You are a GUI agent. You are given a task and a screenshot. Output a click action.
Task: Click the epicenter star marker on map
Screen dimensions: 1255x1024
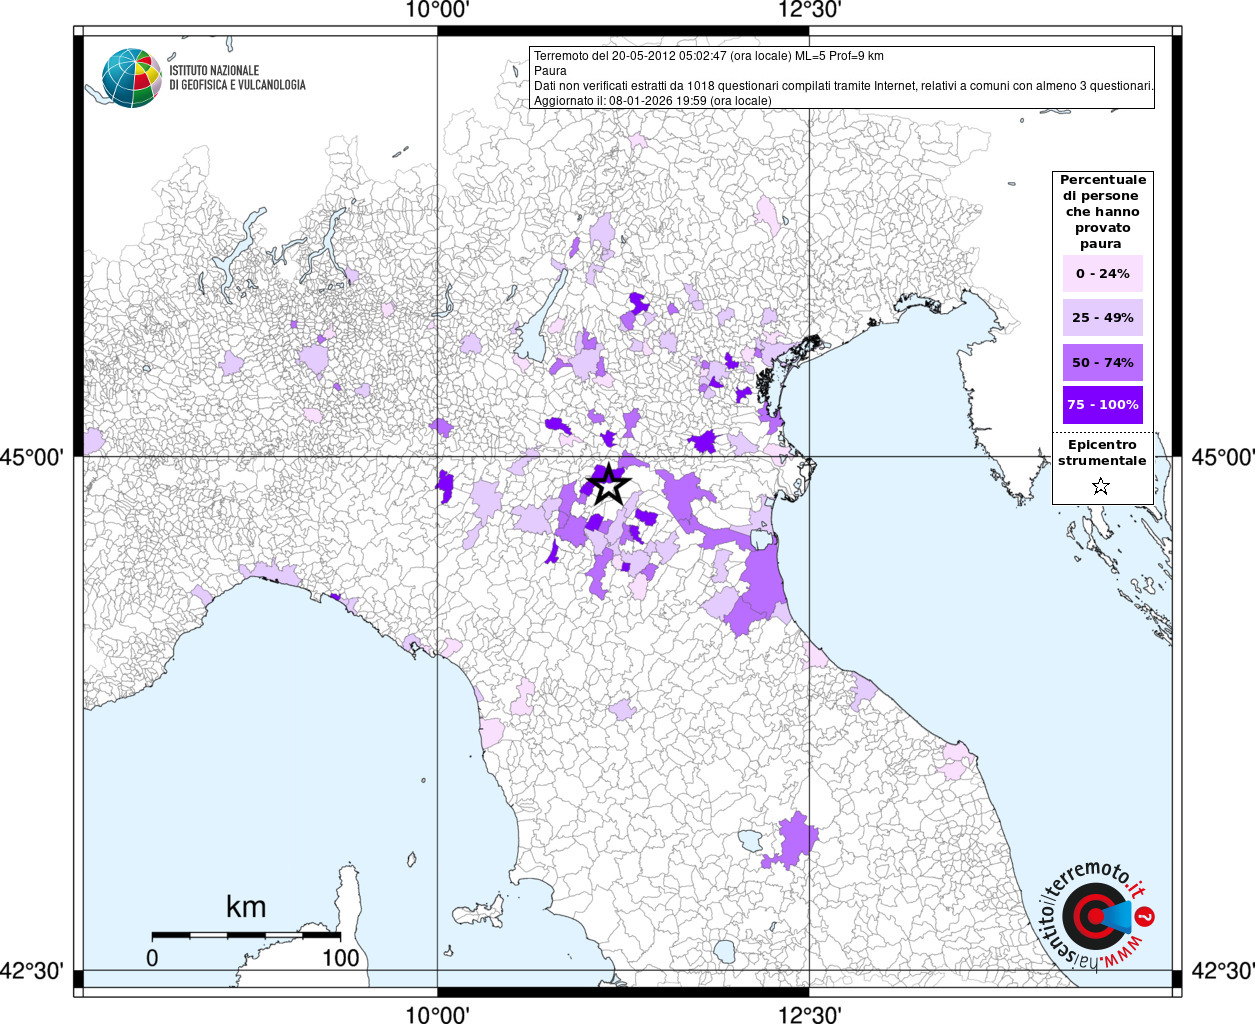pyautogui.click(x=609, y=485)
